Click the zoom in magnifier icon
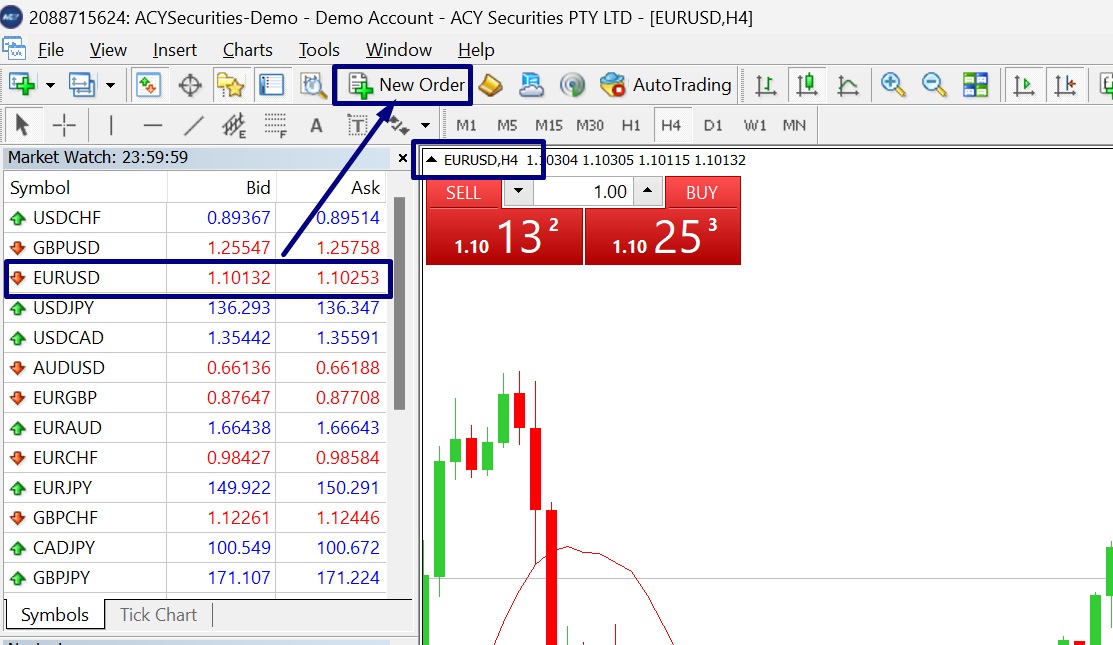1113x645 pixels. [893, 85]
